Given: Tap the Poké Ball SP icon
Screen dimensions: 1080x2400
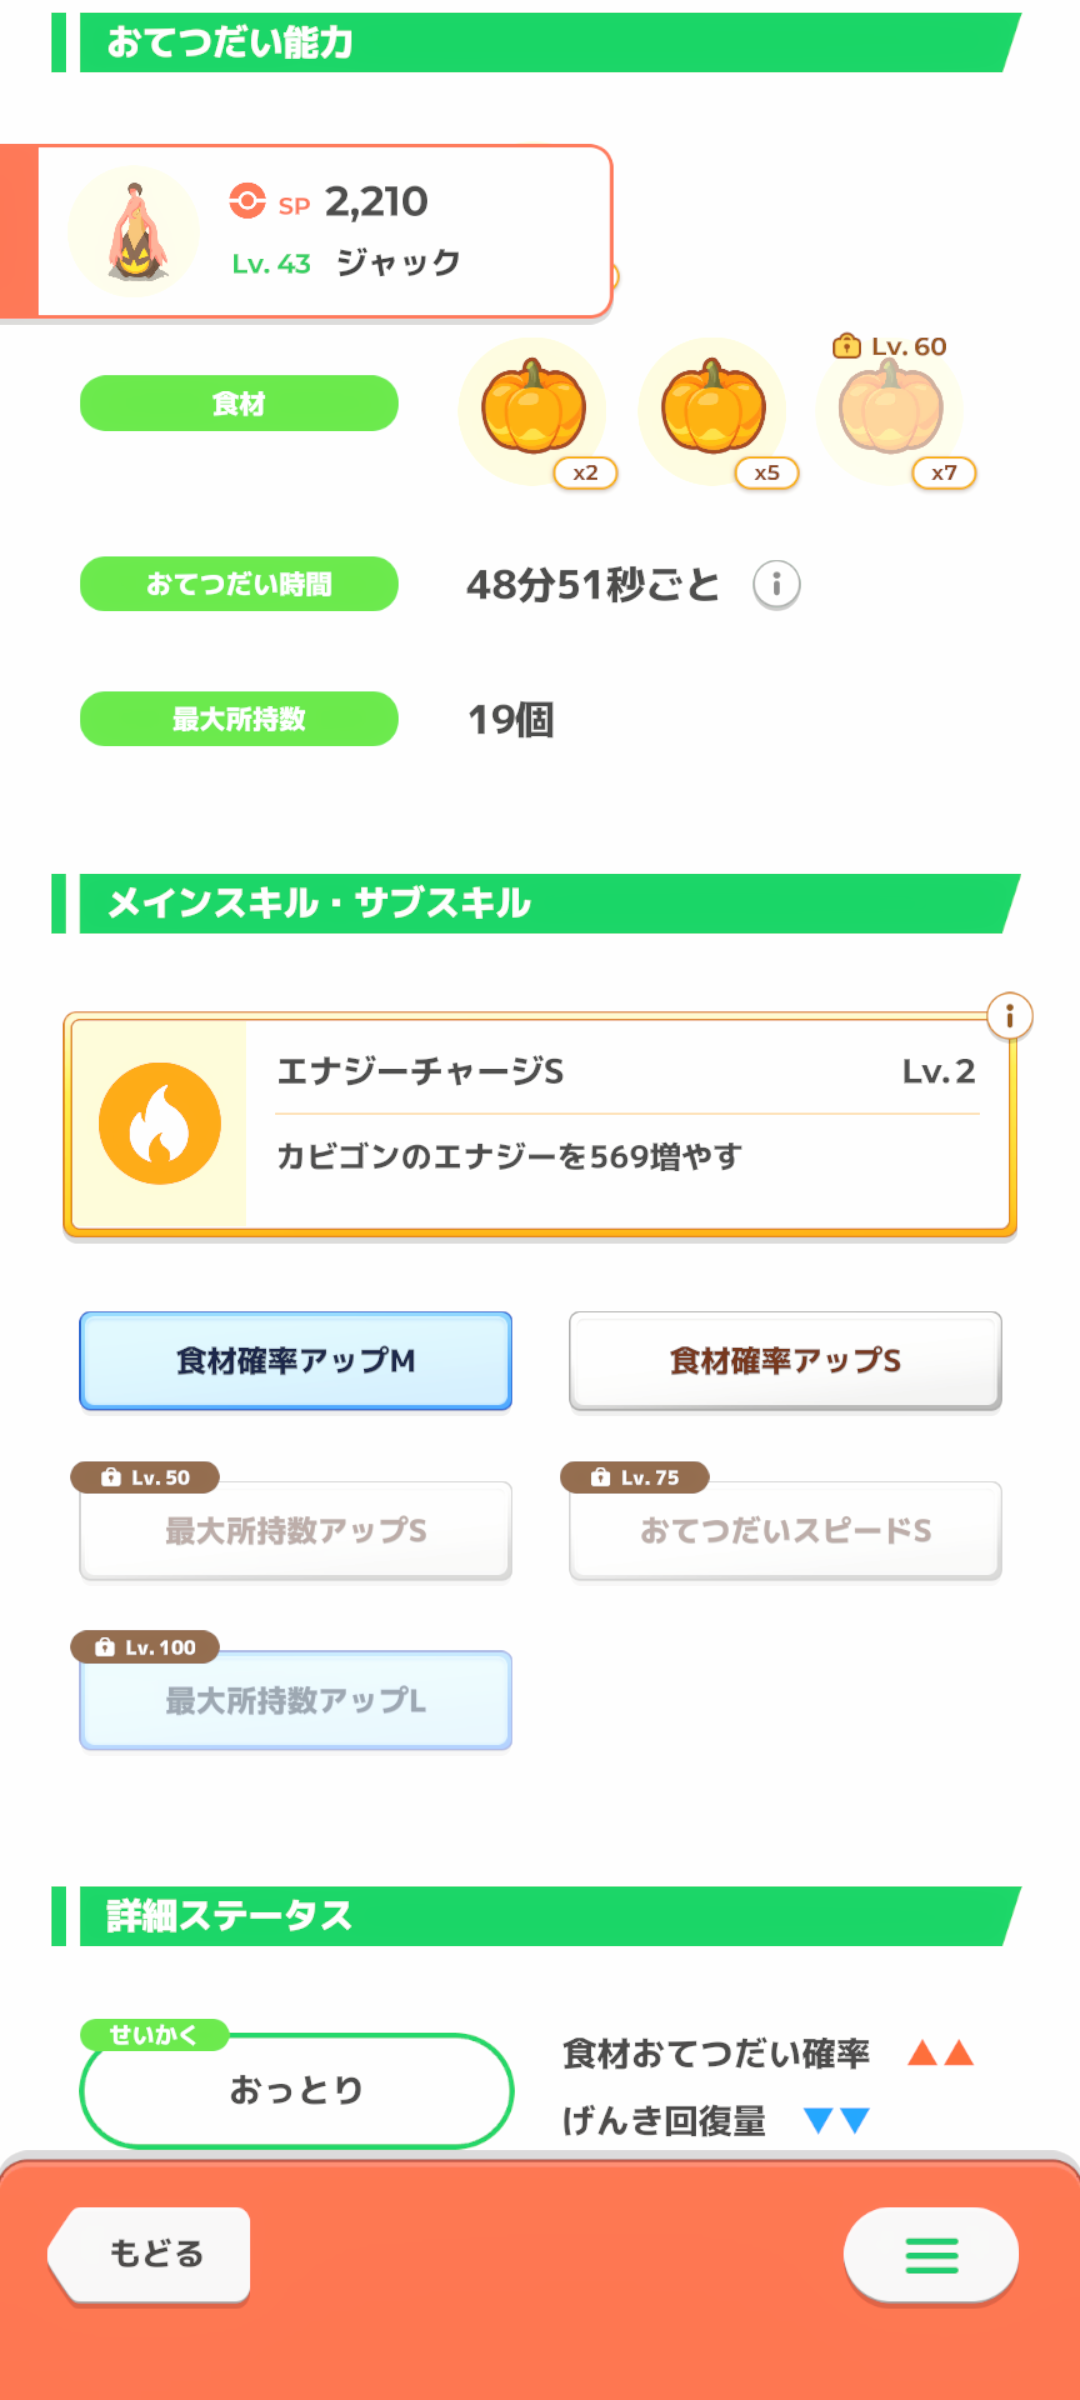Looking at the screenshot, I should [247, 201].
